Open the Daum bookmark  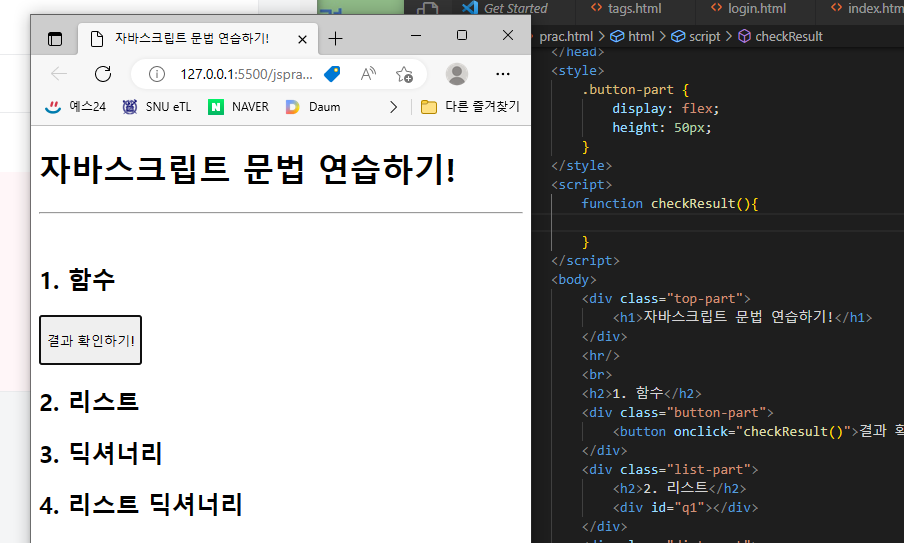(313, 107)
